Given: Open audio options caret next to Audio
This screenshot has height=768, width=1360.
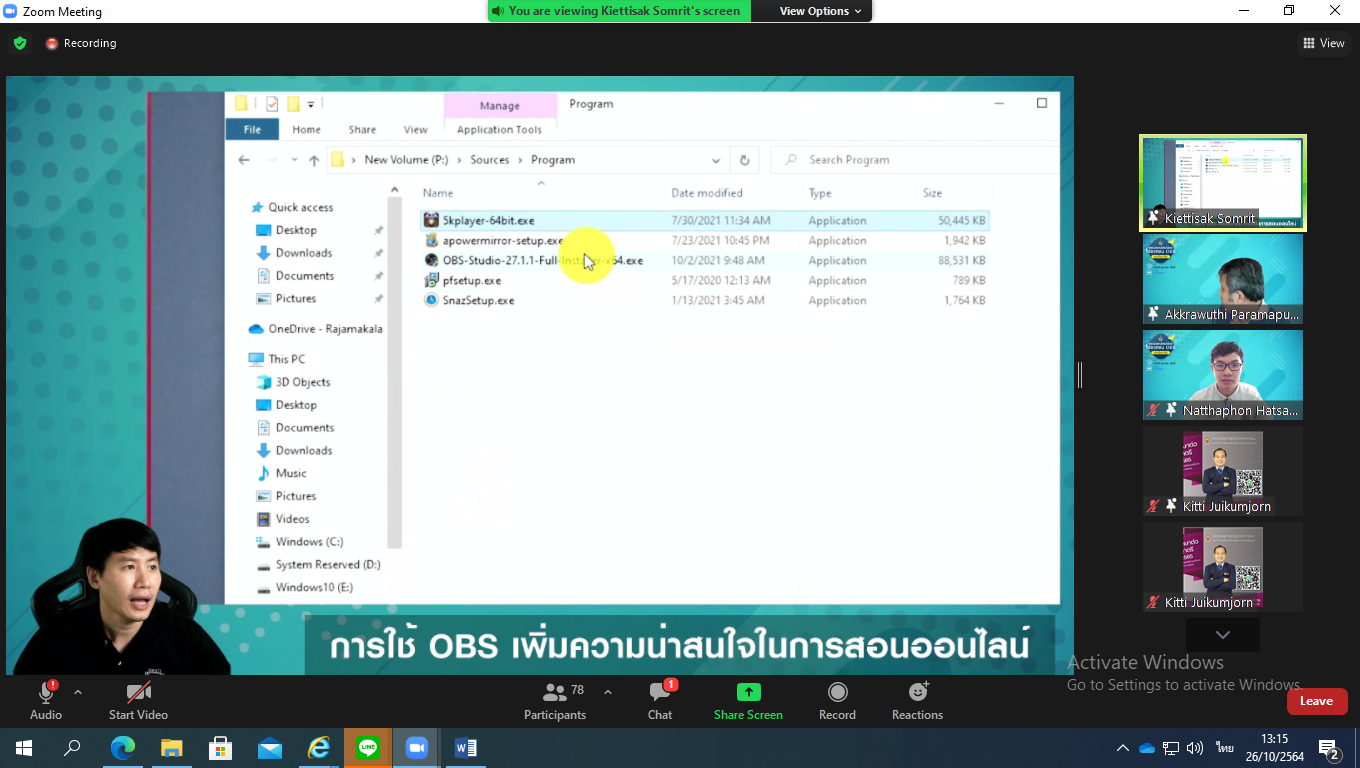Looking at the screenshot, I should (78, 692).
